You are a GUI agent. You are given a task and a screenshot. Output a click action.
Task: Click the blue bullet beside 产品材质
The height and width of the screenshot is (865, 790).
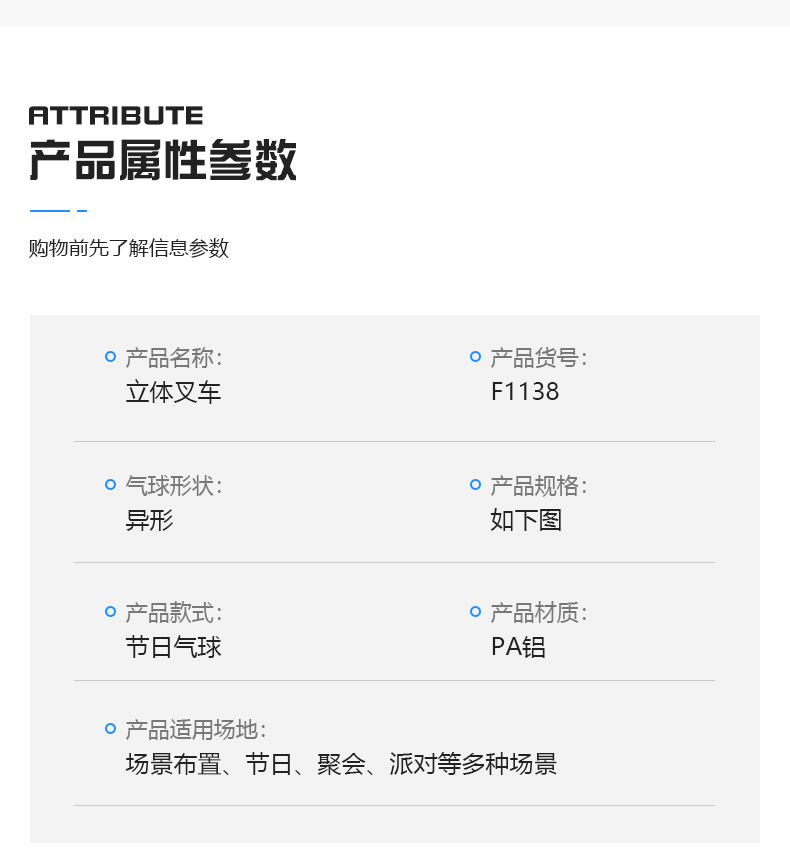tap(476, 611)
